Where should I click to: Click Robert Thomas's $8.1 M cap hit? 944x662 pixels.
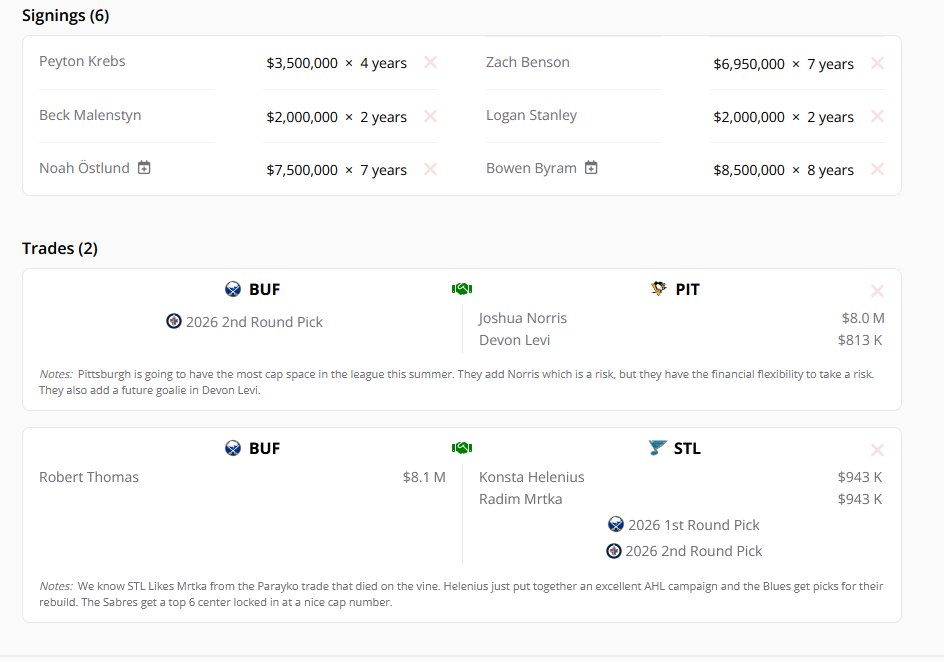pos(424,477)
